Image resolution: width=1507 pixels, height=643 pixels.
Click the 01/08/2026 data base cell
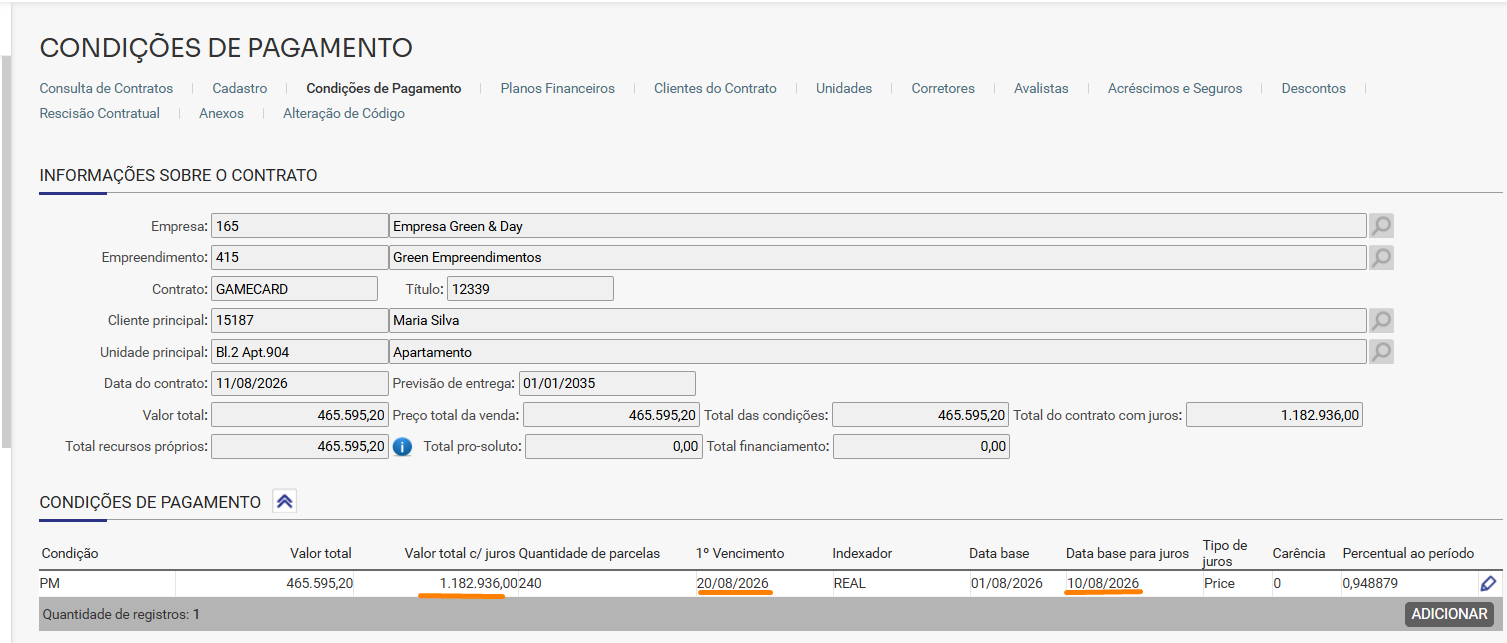1006,583
